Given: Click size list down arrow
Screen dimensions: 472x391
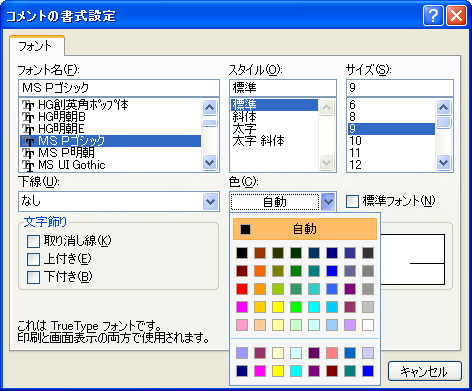Looking at the screenshot, I should coord(444,163).
